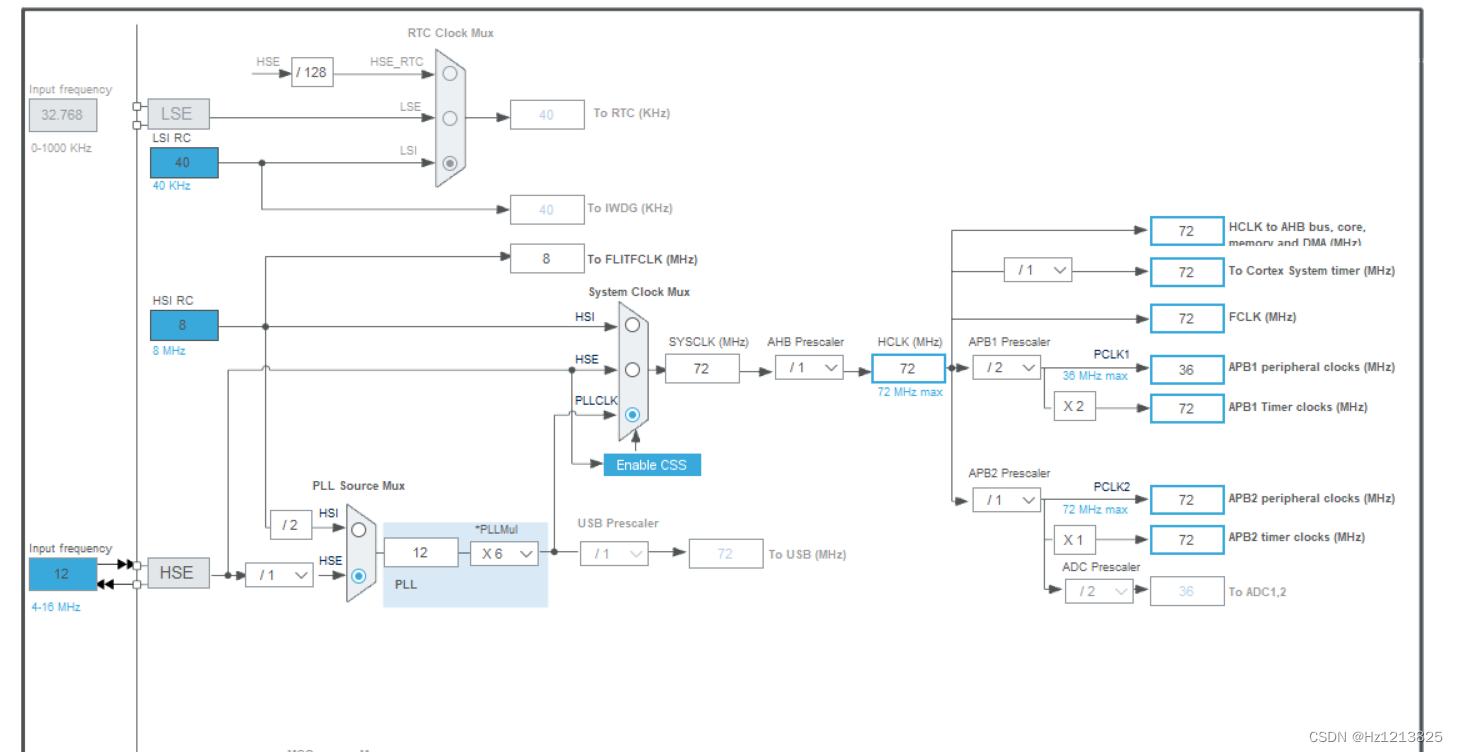The height and width of the screenshot is (752, 1458).
Task: Click the 40 KHz label under LSI RC
Action: (x=171, y=185)
